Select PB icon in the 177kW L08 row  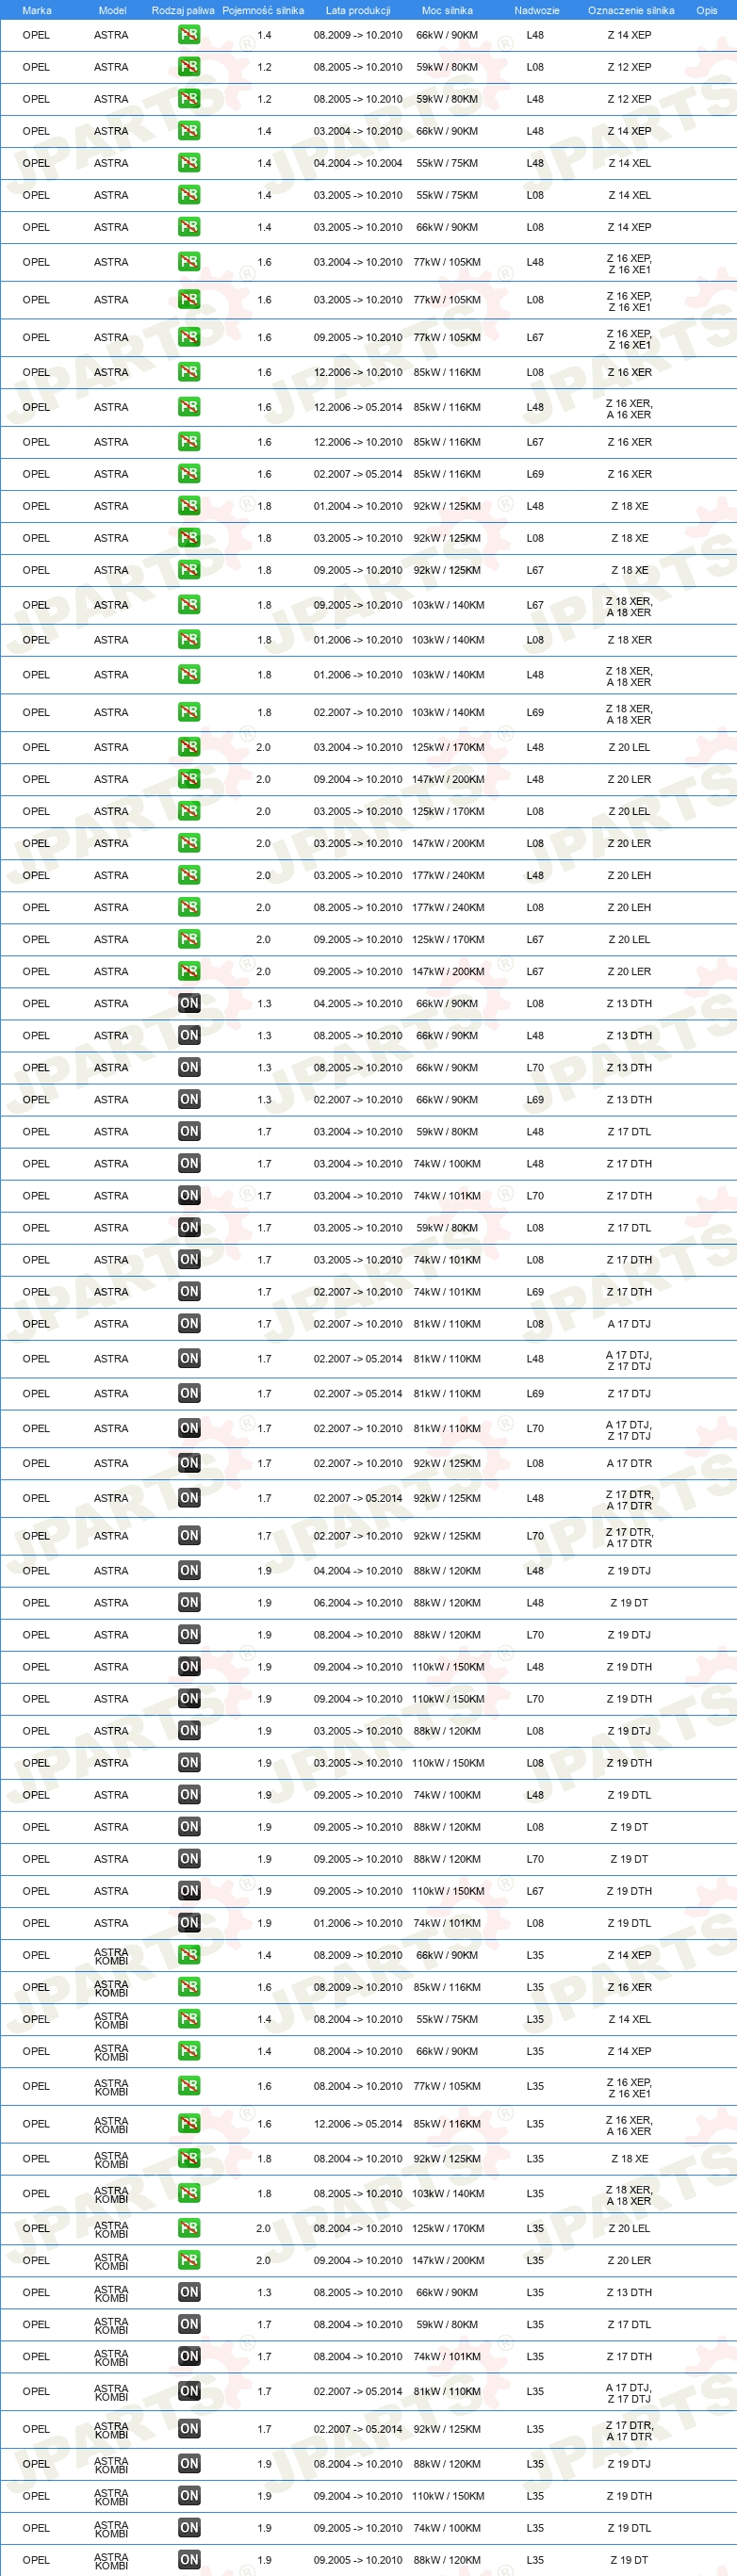(188, 907)
